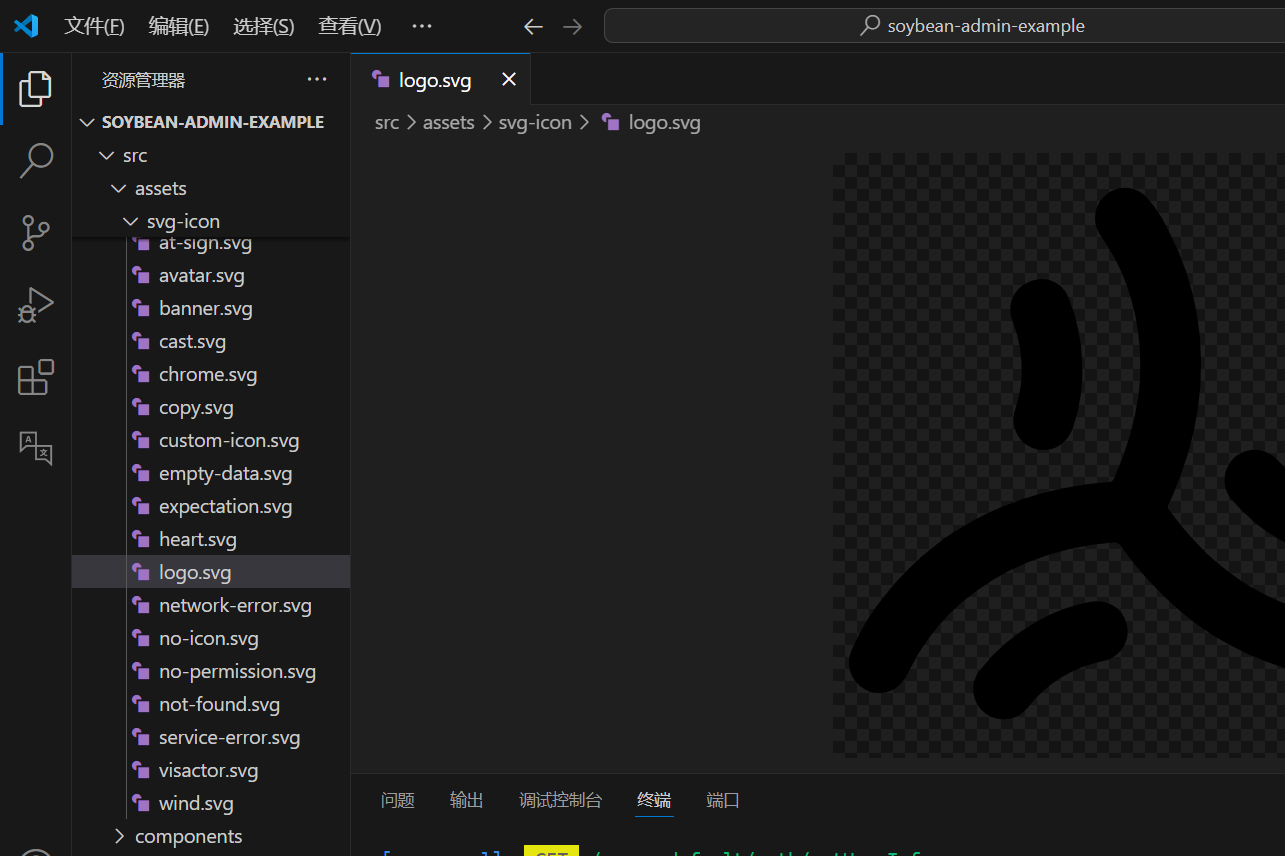Open chrome.svg in file tree
This screenshot has width=1285, height=856.
(x=212, y=374)
